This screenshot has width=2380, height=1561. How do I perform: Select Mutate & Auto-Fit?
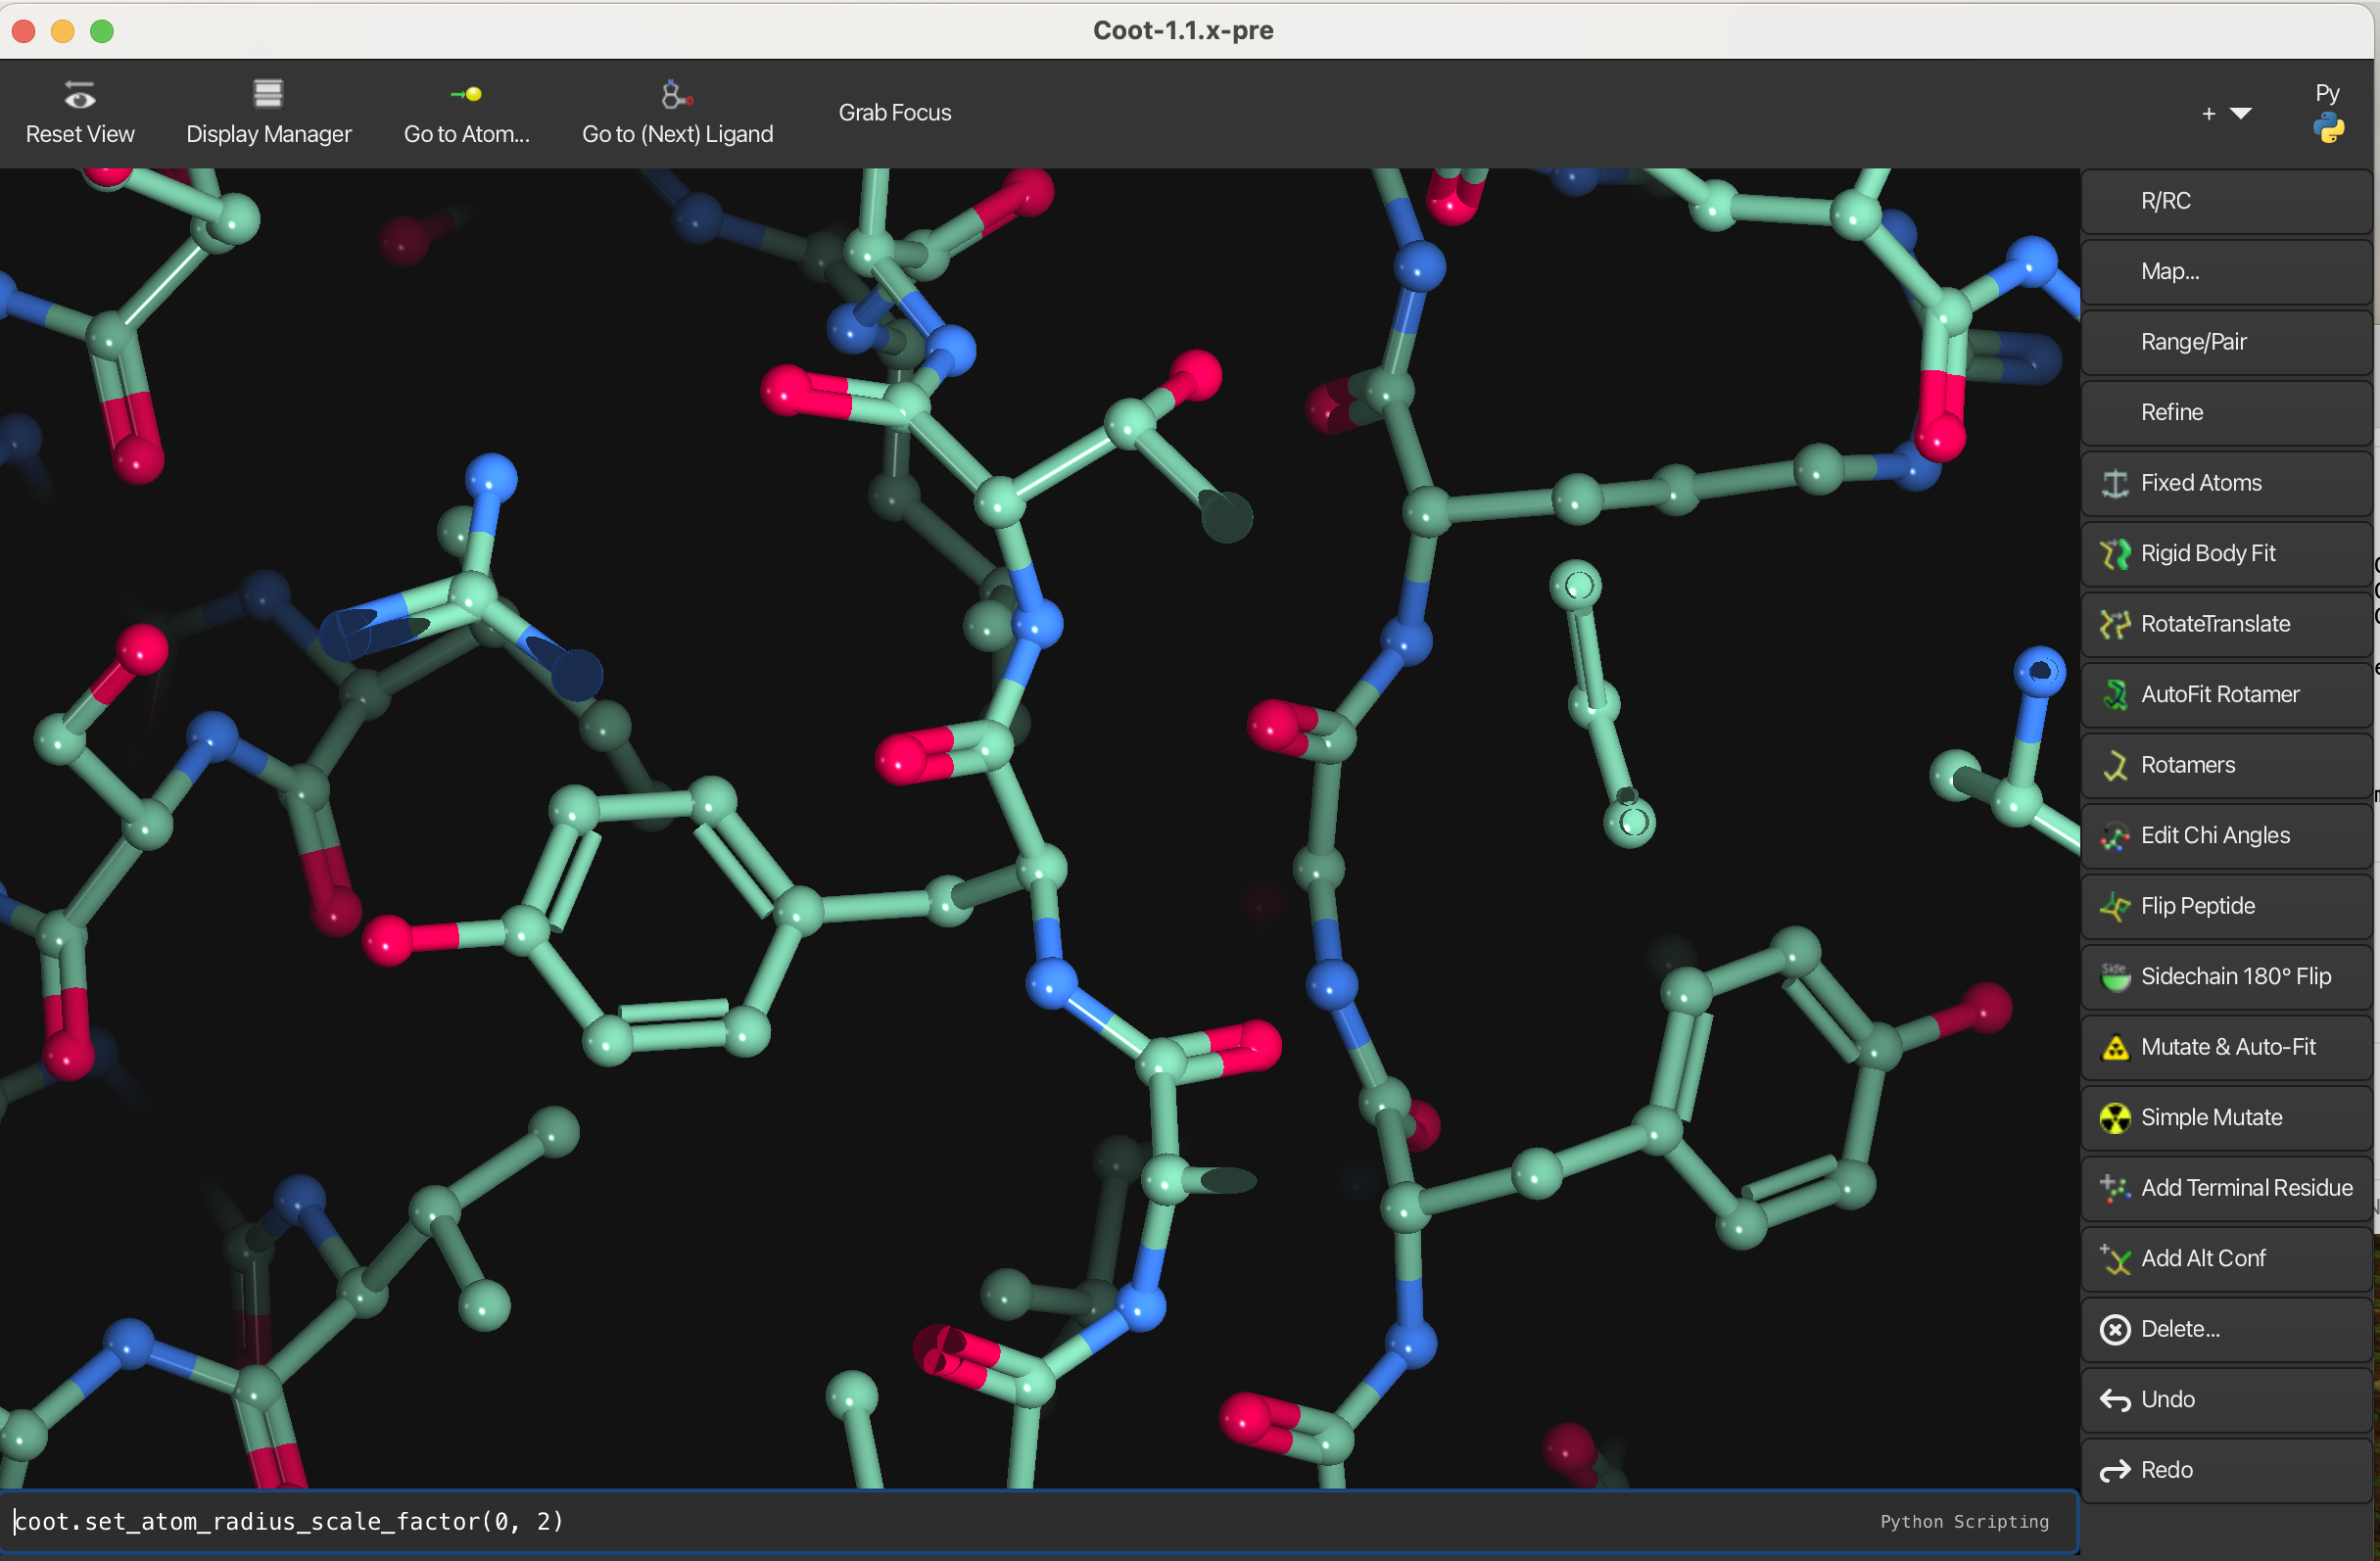[x=2225, y=1047]
